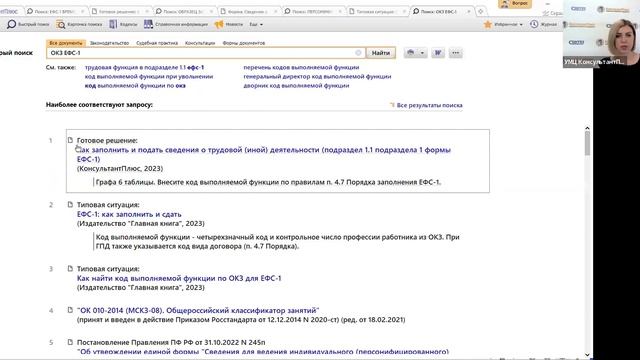
Task: Select the Все документы tab
Action: [65, 43]
